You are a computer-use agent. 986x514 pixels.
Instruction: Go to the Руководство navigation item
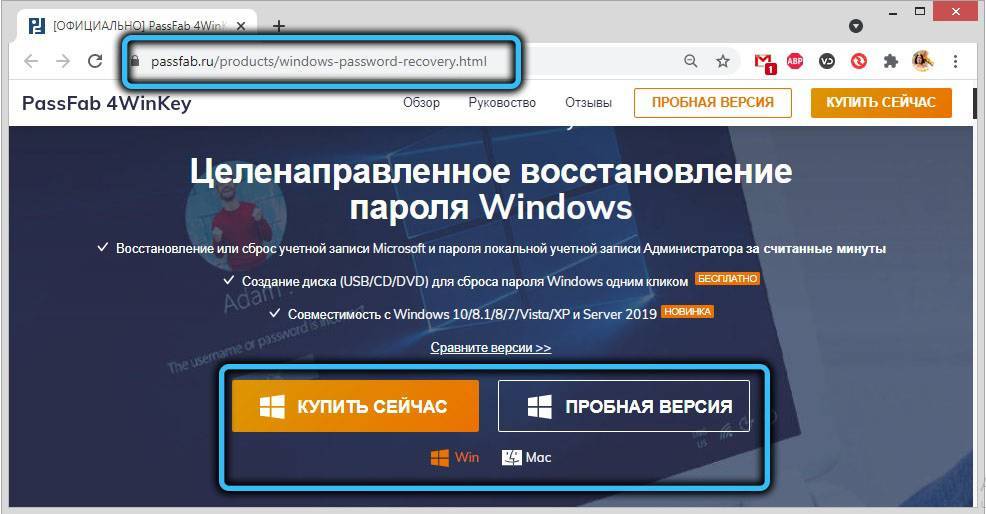502,102
